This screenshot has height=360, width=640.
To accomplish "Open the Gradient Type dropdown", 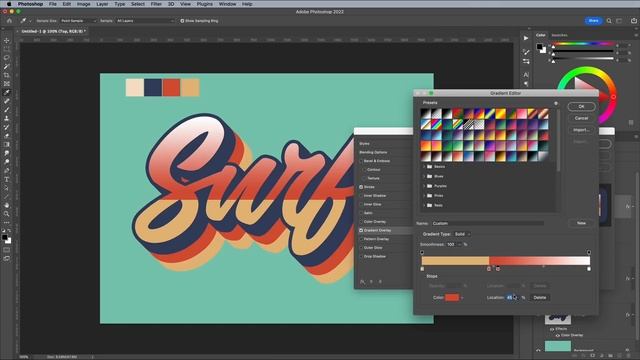I will click(x=462, y=234).
